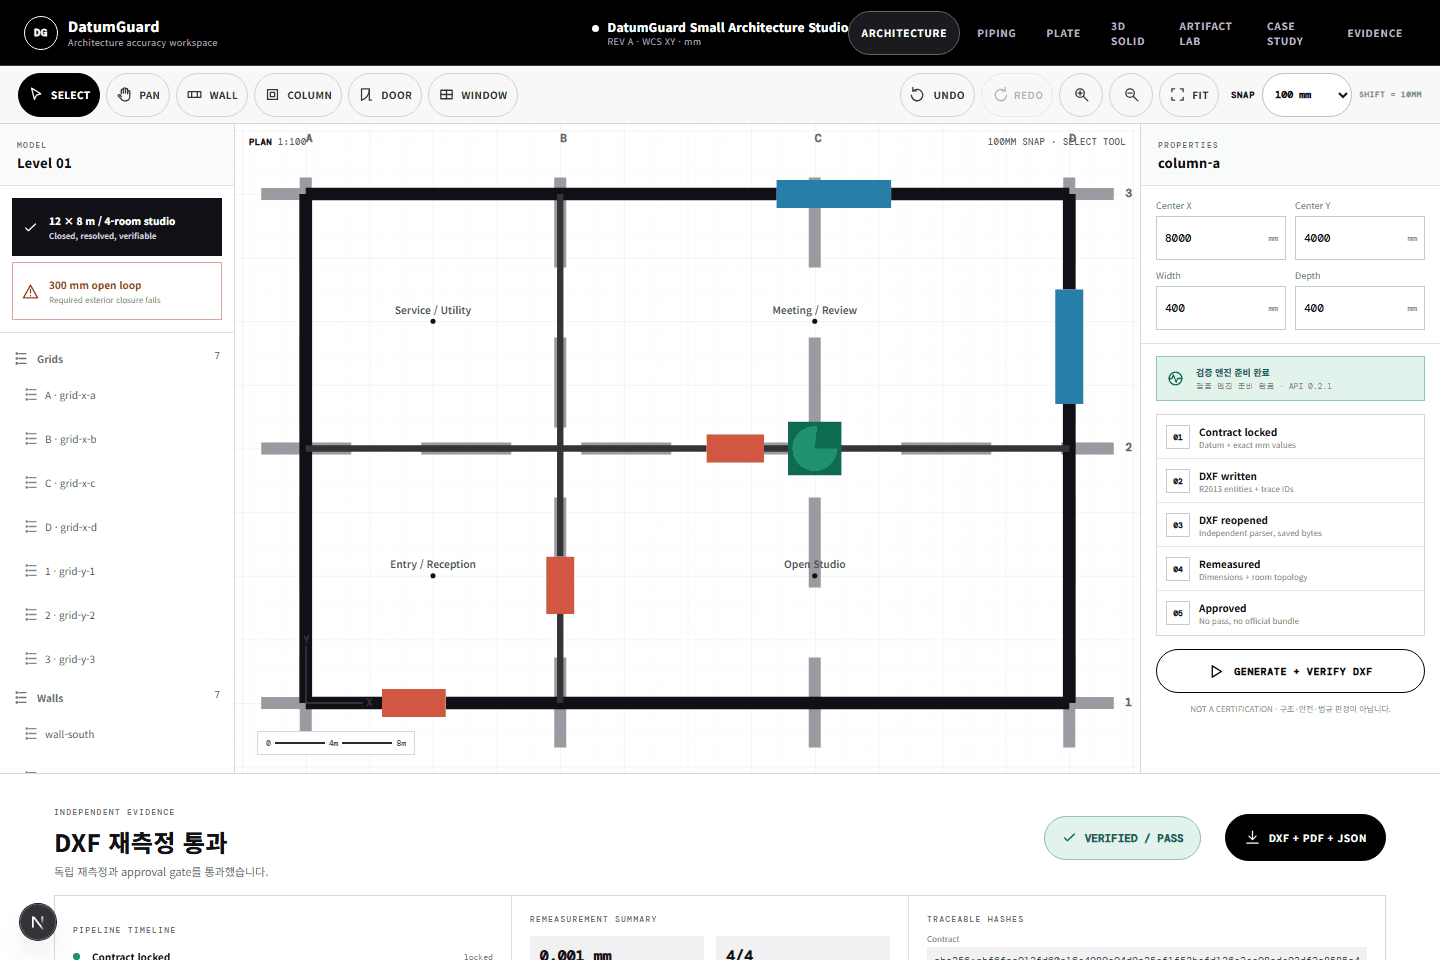
Task: Edit the Center X field
Action: (x=1221, y=238)
